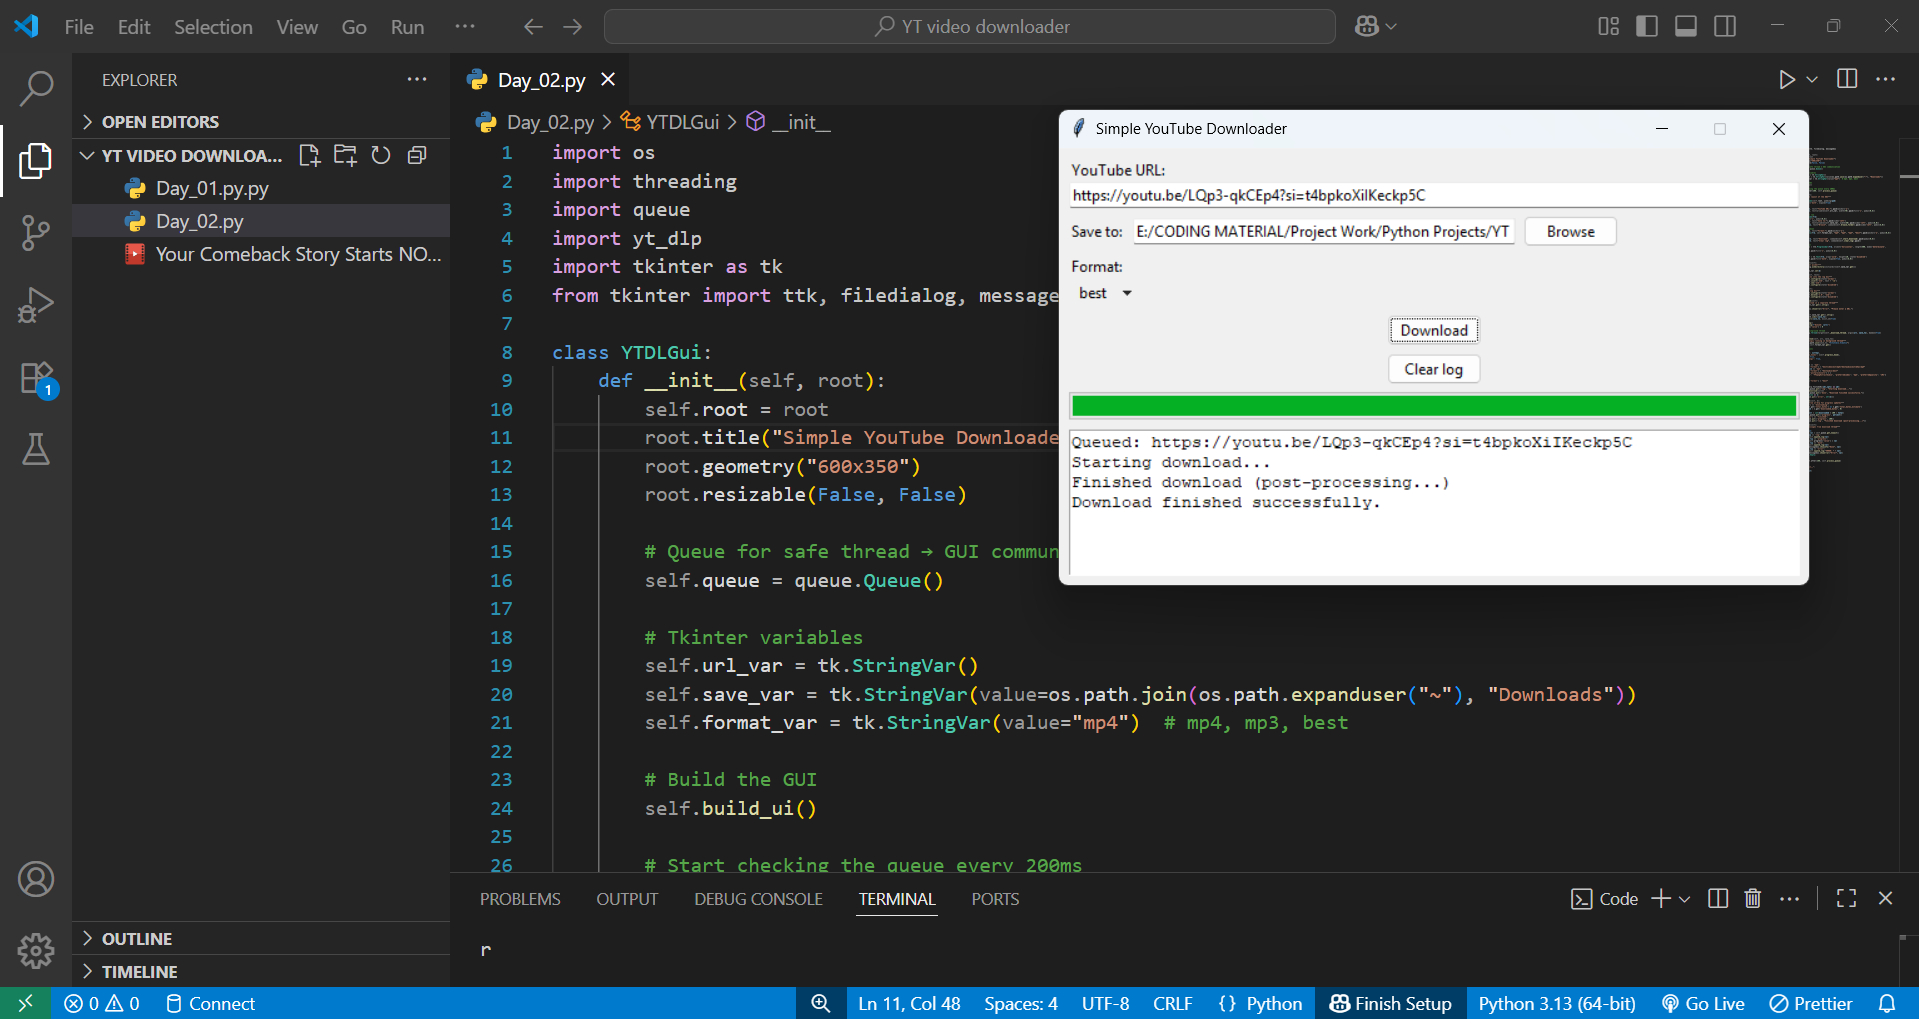This screenshot has height=1019, width=1919.
Task: Open the Search view in activity bar
Action: (36, 88)
